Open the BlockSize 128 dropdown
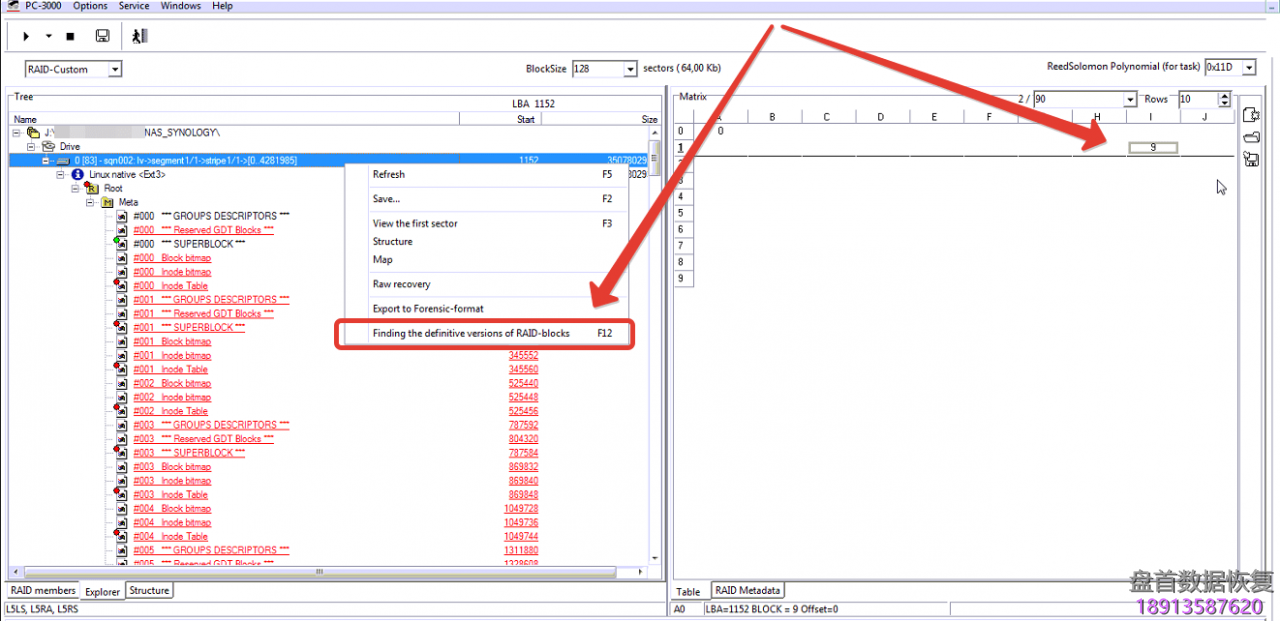 pos(630,69)
